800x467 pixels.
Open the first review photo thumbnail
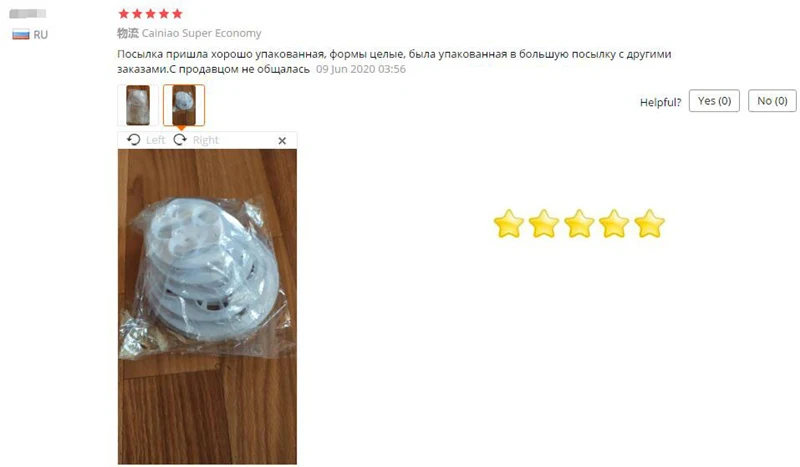tap(138, 105)
